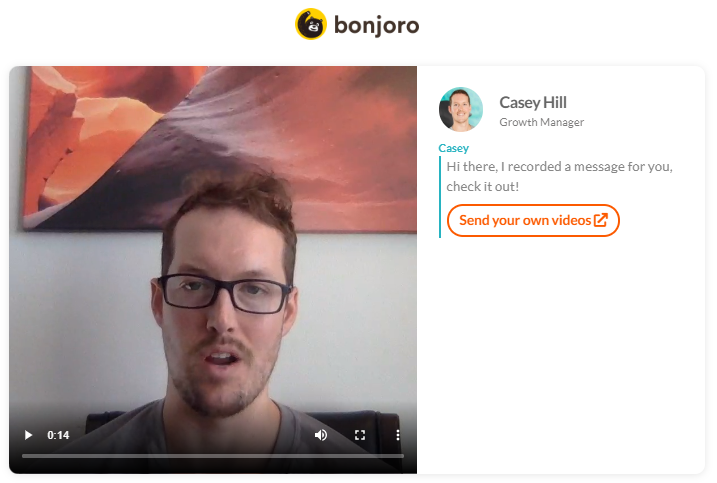Select the Casey Hill name heading
717x483 pixels.
tap(533, 102)
